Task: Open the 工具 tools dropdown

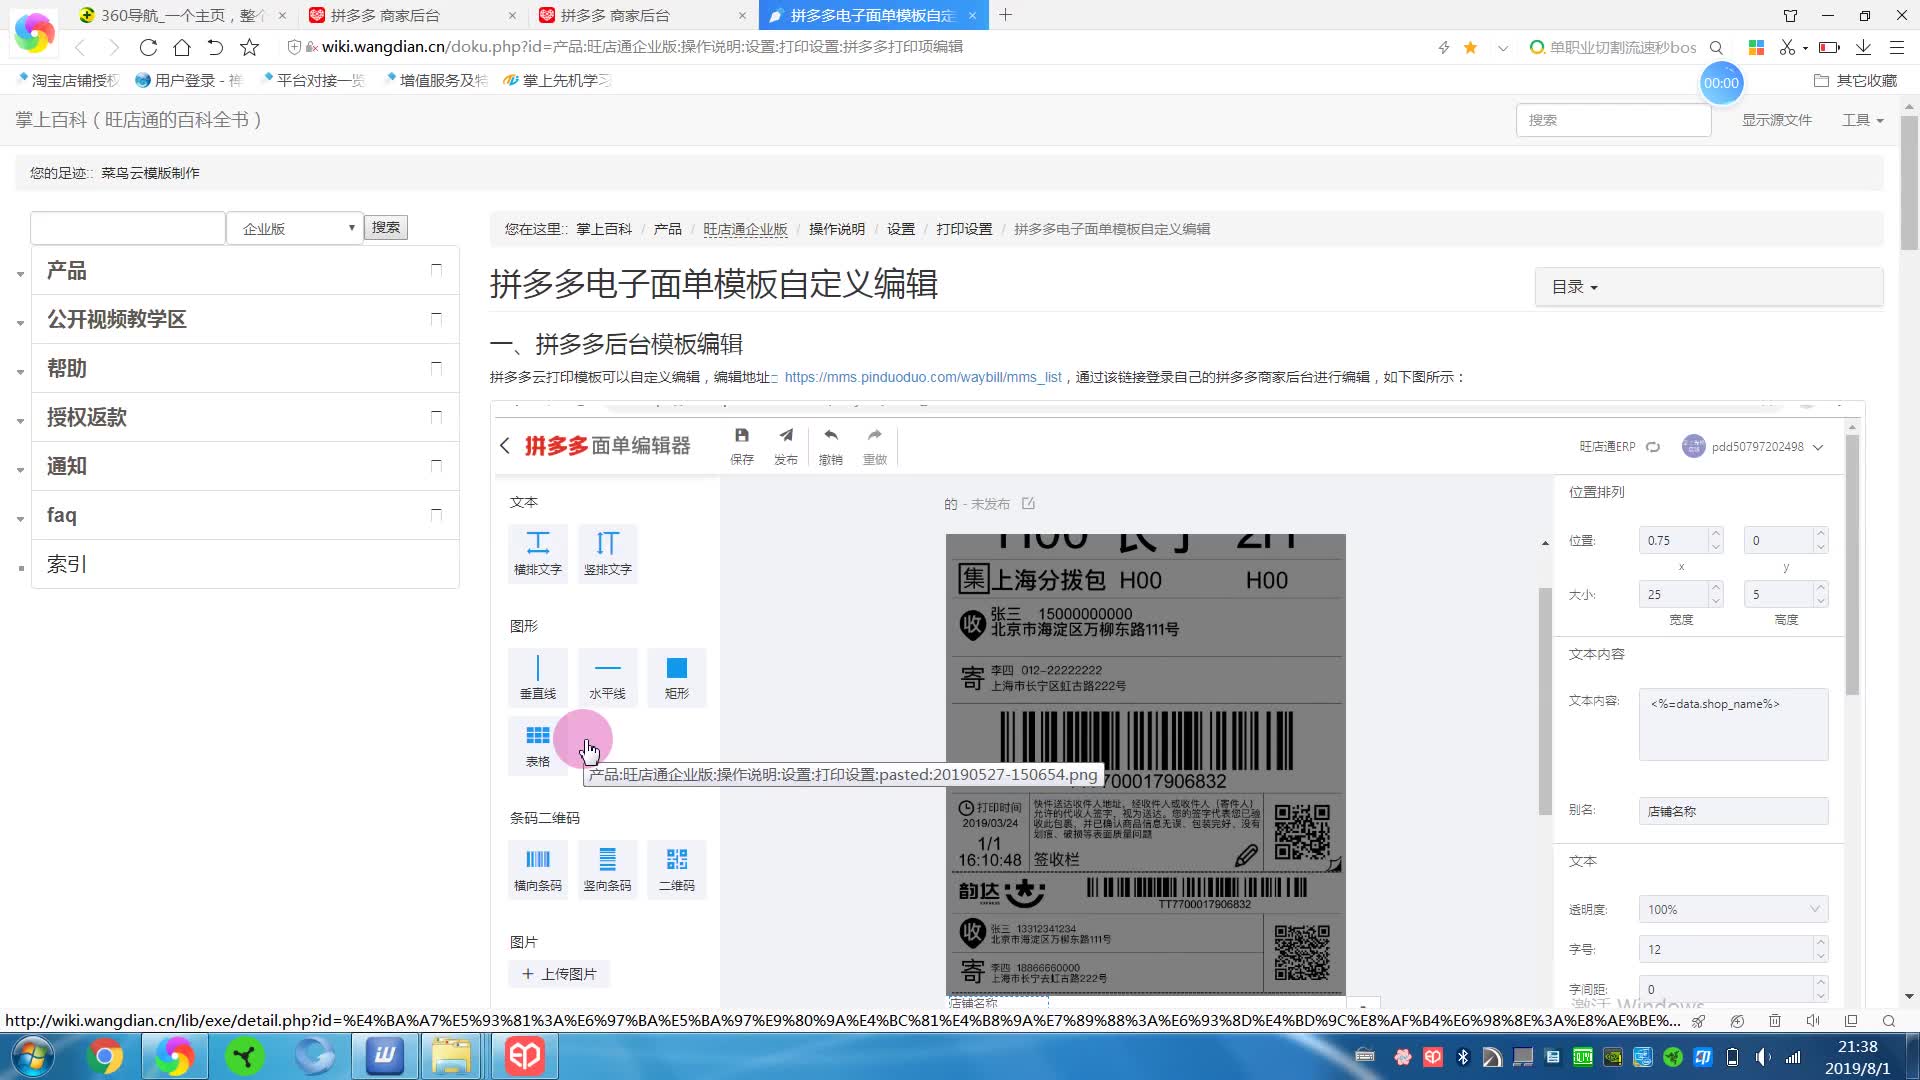Action: [x=1862, y=120]
